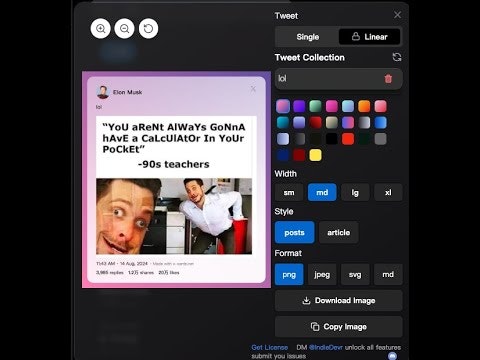Choose the orange swatch
The image size is (480, 360).
pyautogui.click(x=364, y=106)
